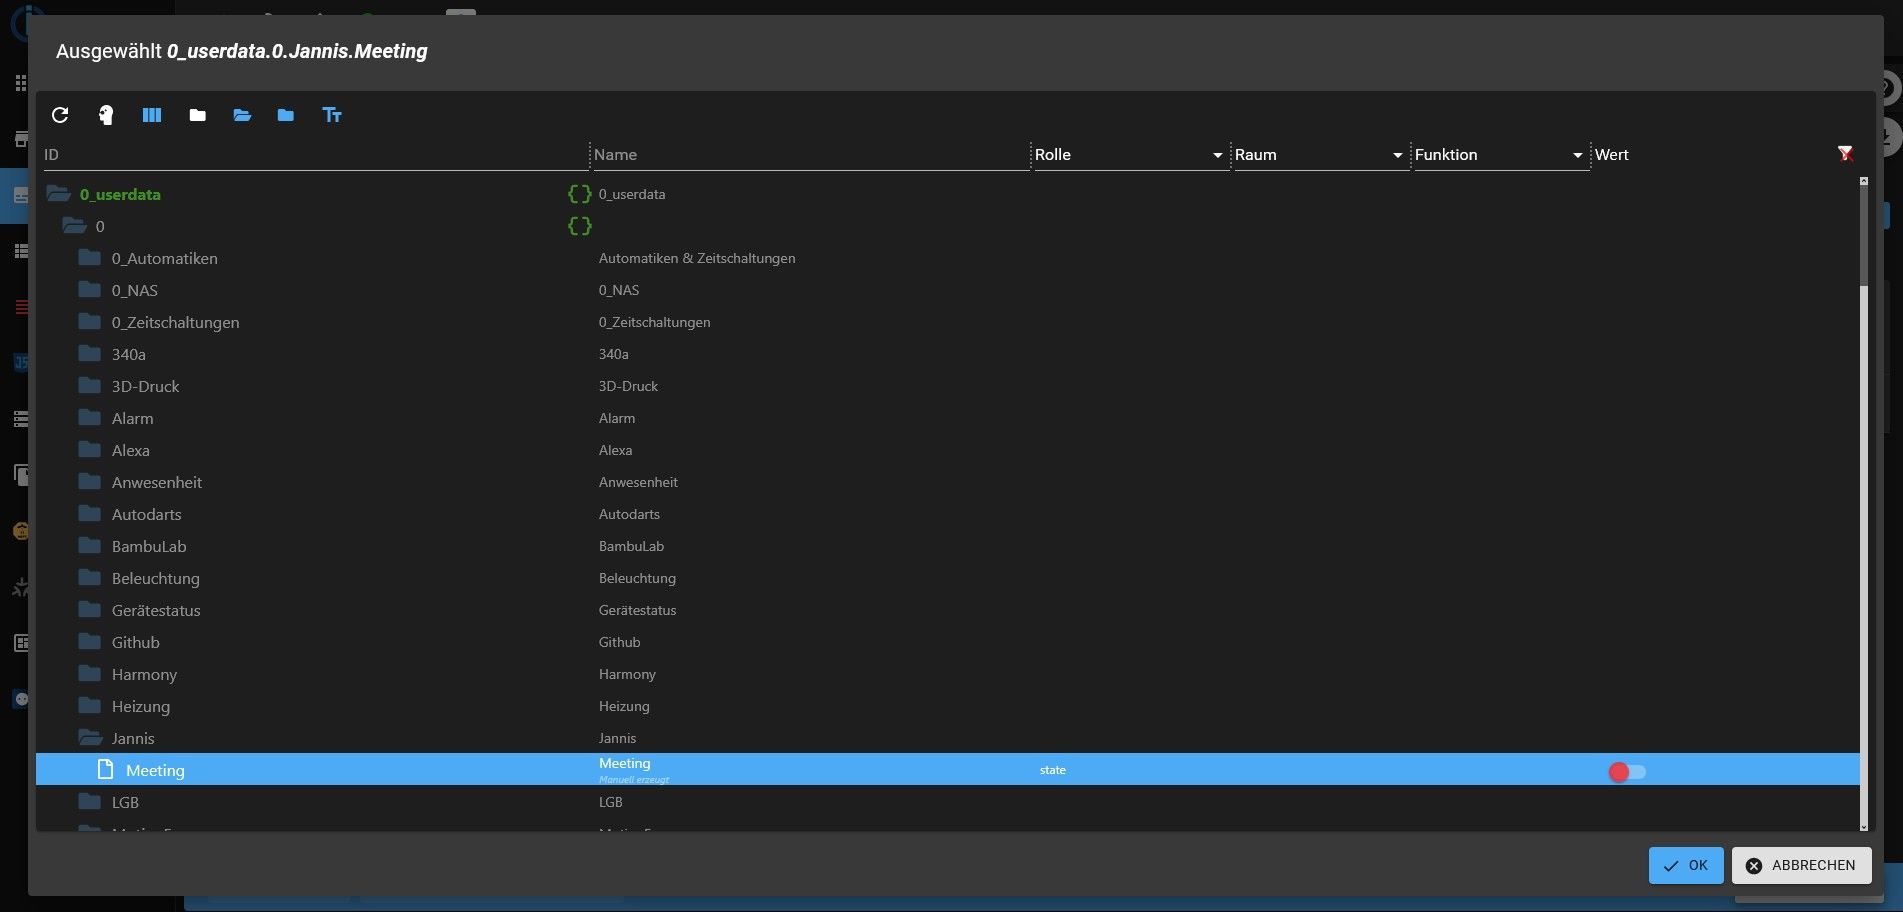Open the Gerätestatus folder
This screenshot has width=1903, height=912.
(90, 610)
